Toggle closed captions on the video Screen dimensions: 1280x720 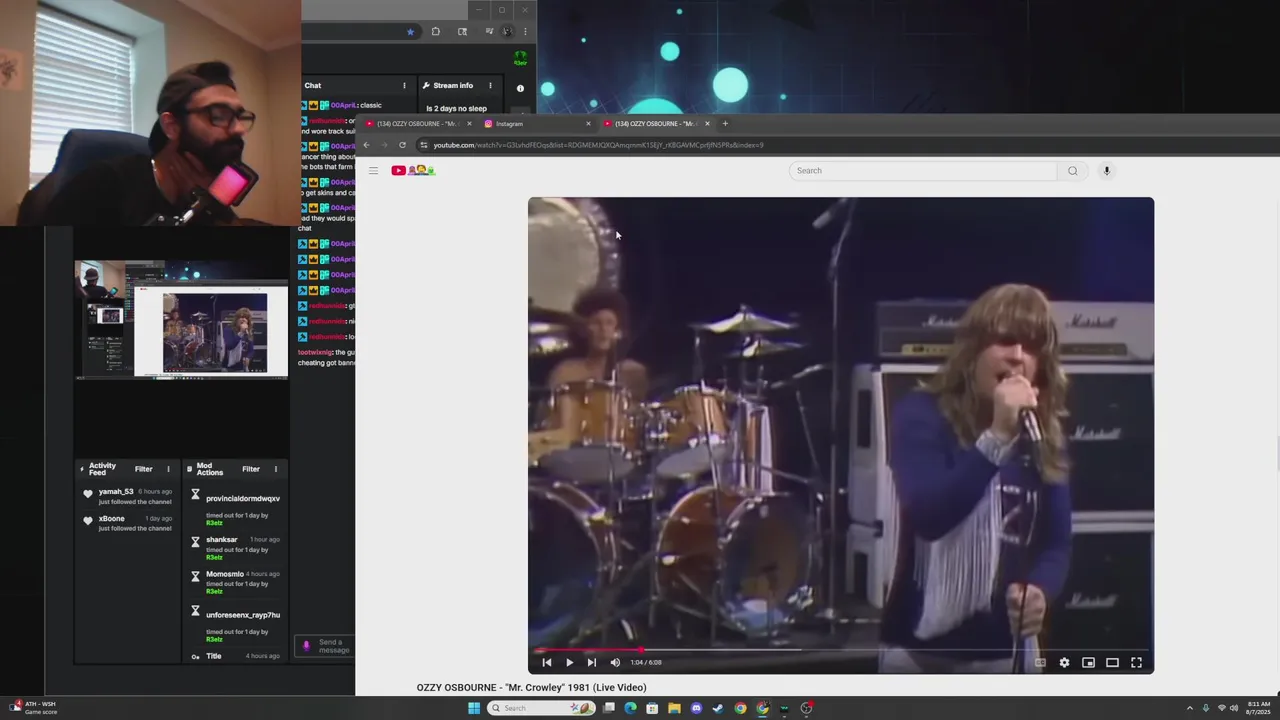click(1040, 662)
